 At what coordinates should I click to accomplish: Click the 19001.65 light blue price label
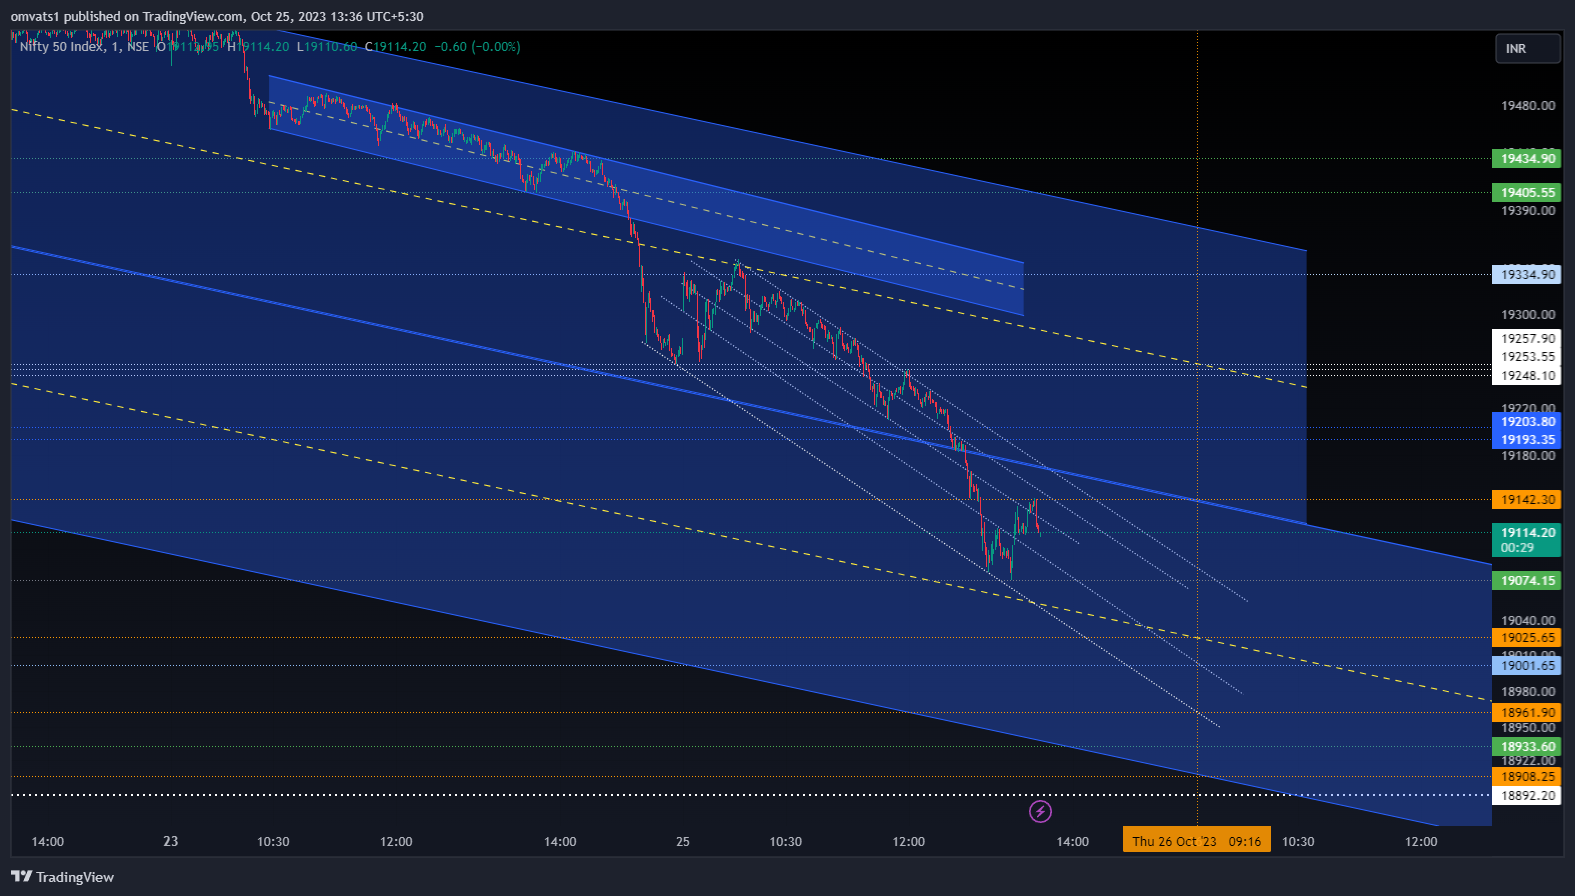pyautogui.click(x=1526, y=666)
